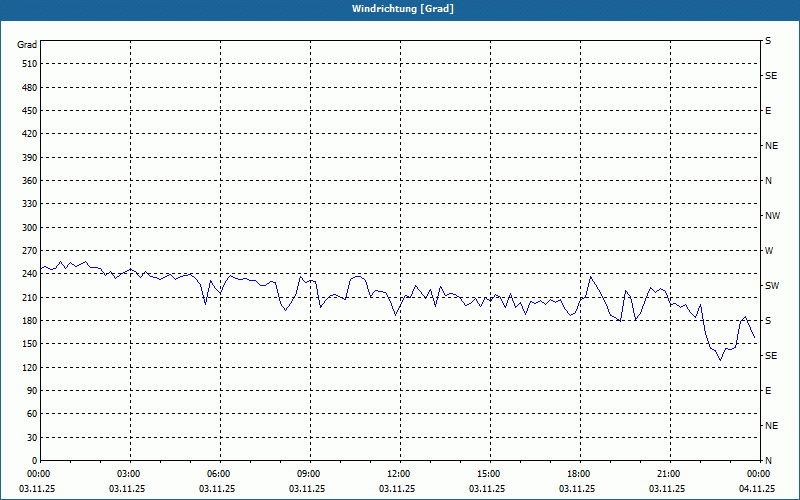Click the 420 degree axis label
This screenshot has width=800, height=500.
[30, 134]
